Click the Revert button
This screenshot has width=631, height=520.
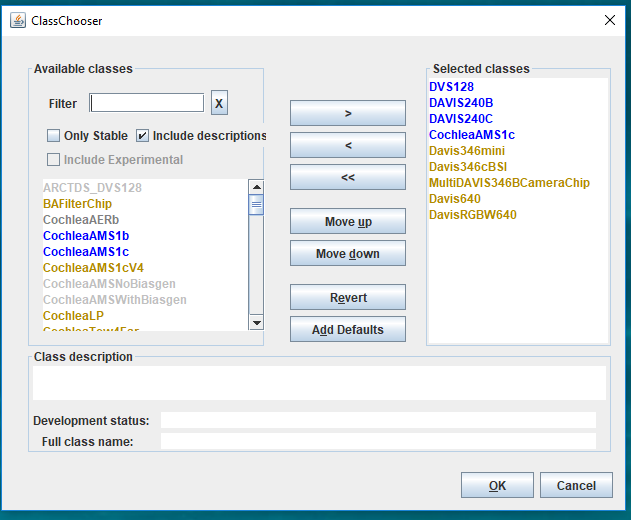(x=348, y=297)
